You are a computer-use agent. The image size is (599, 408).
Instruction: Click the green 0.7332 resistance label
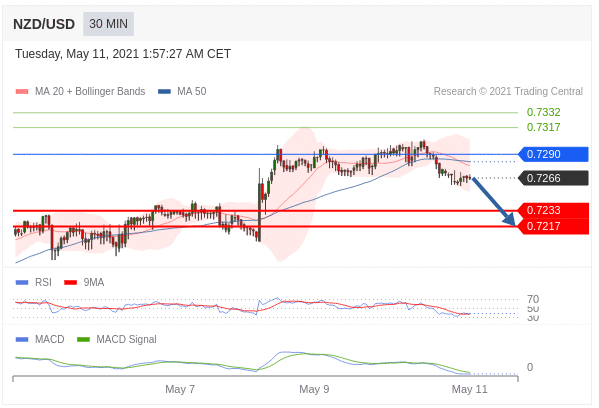coord(543,112)
